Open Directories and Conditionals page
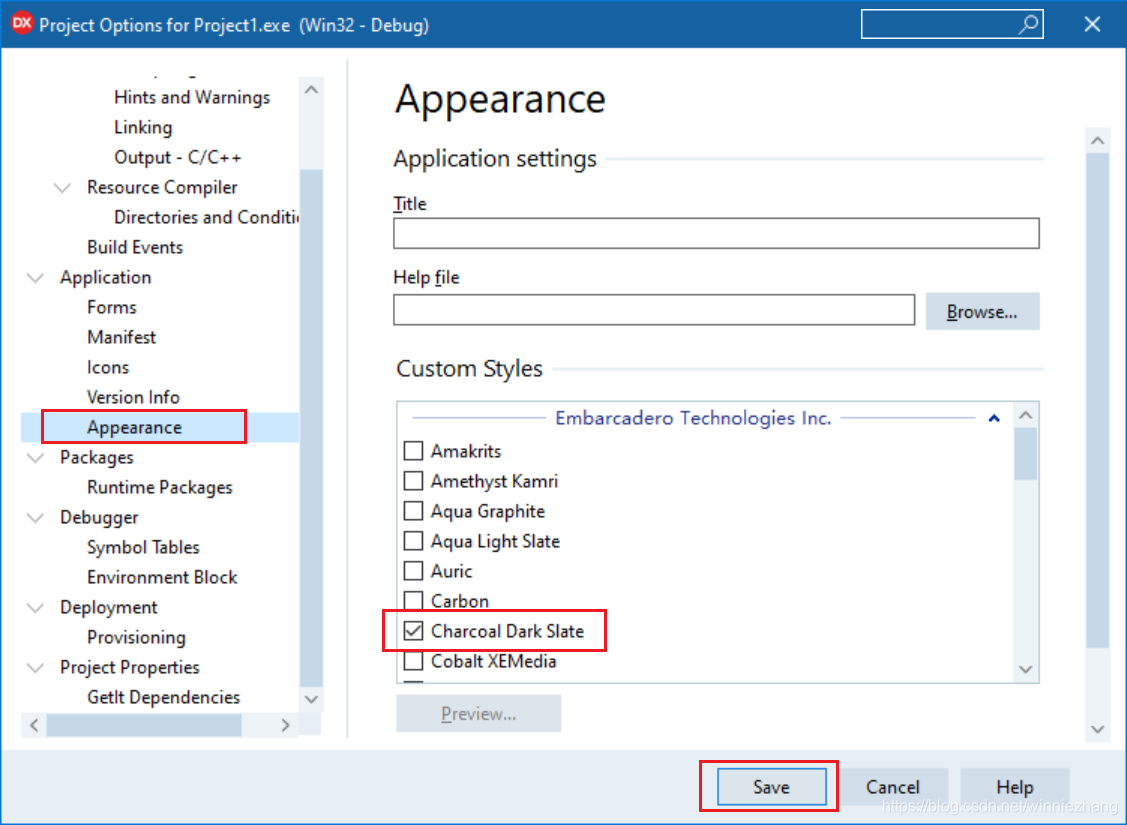The image size is (1127, 825). (206, 217)
